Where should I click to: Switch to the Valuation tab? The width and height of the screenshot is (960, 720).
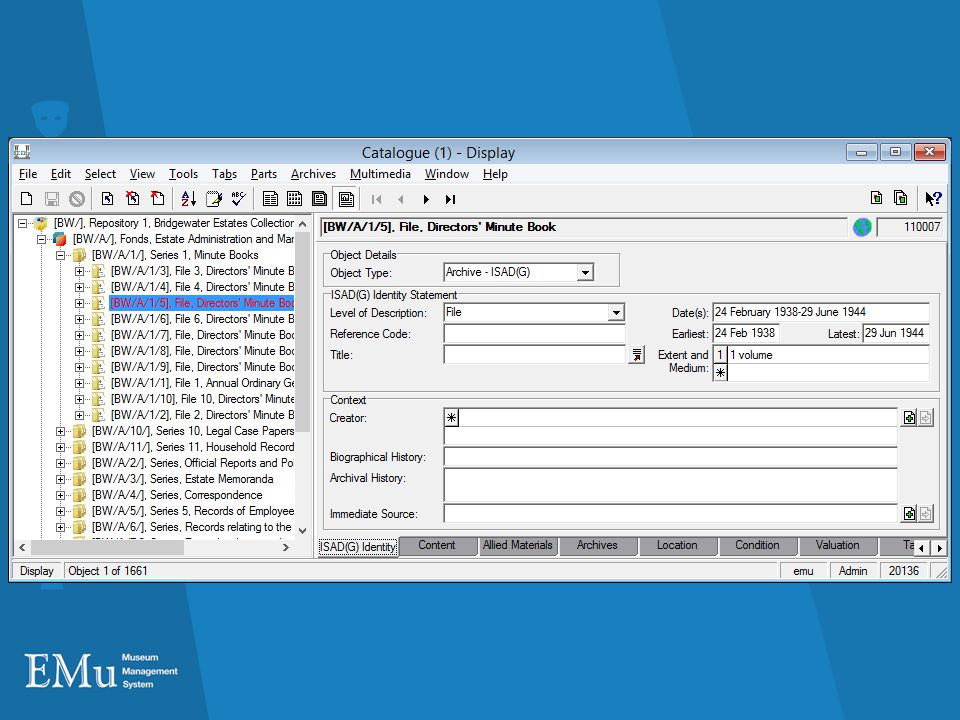837,545
